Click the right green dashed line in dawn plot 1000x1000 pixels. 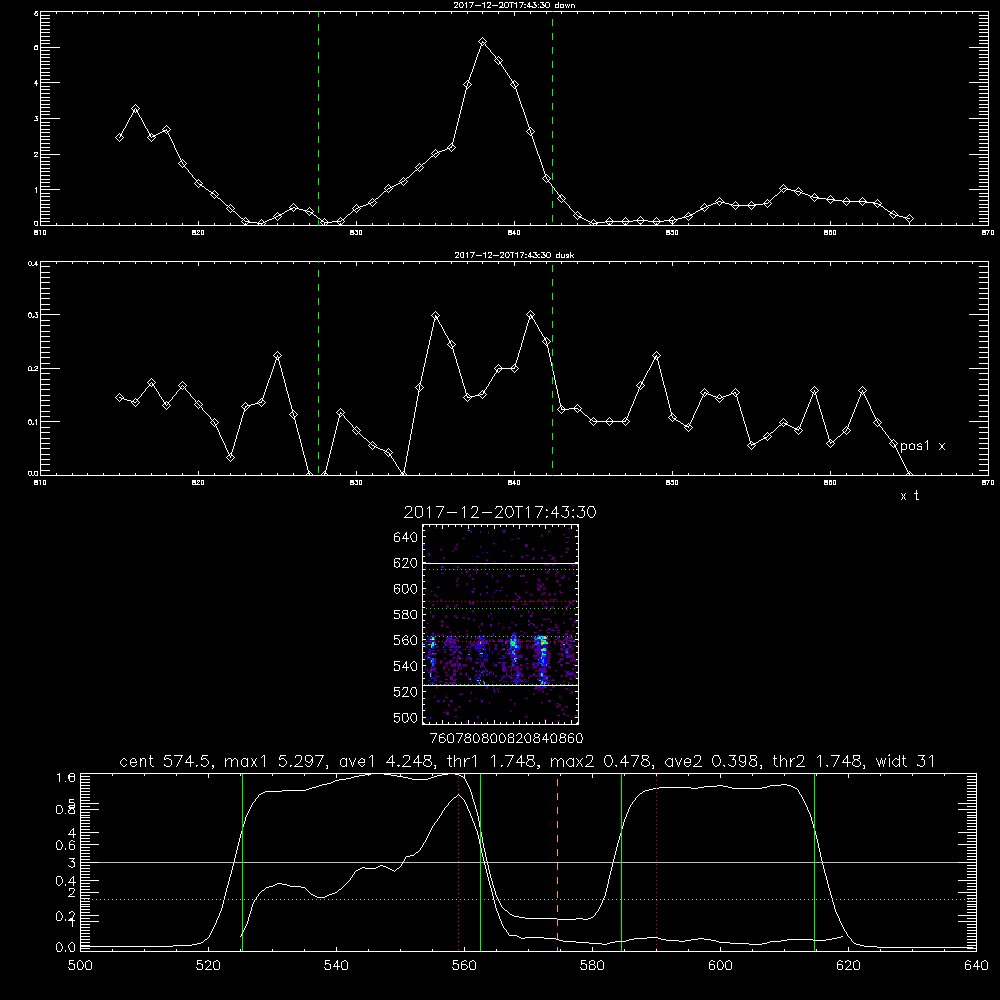point(552,118)
